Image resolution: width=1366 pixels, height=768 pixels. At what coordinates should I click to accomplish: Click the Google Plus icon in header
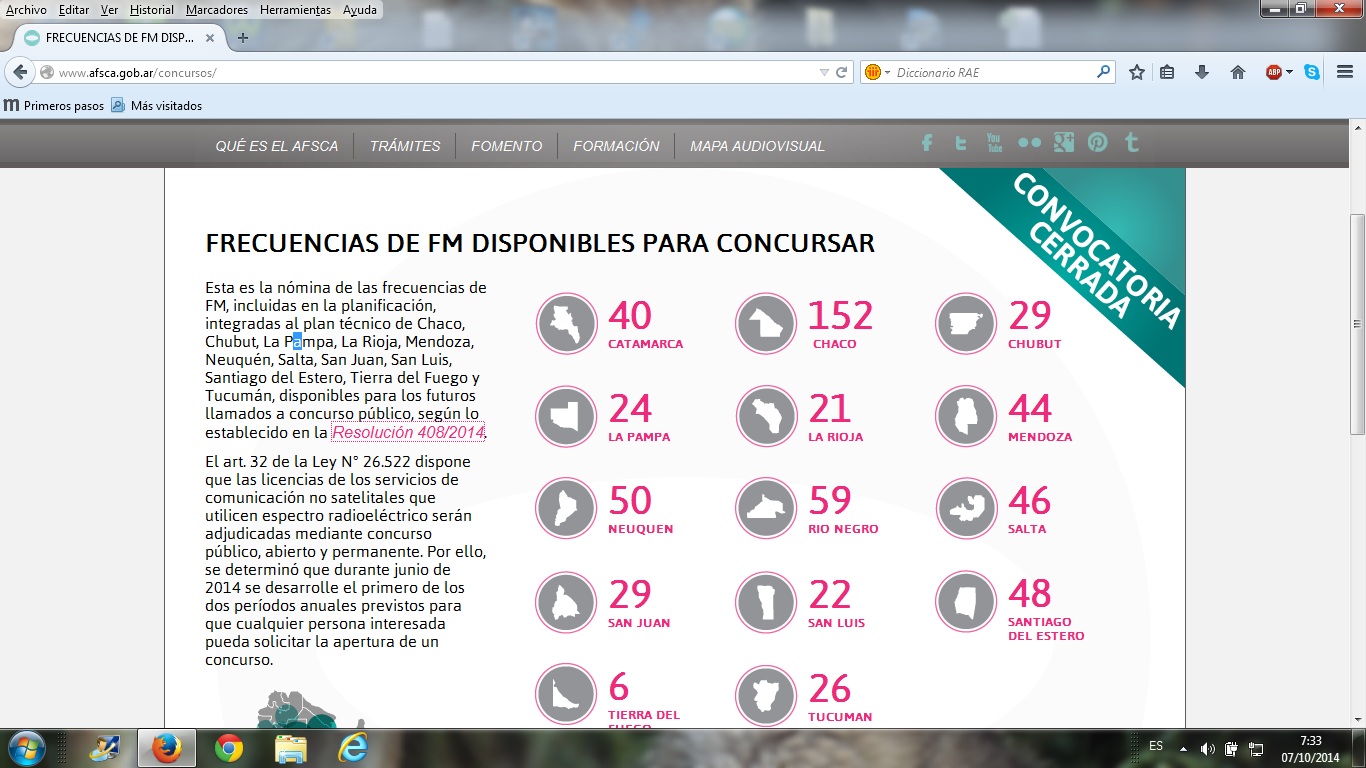(x=1063, y=142)
